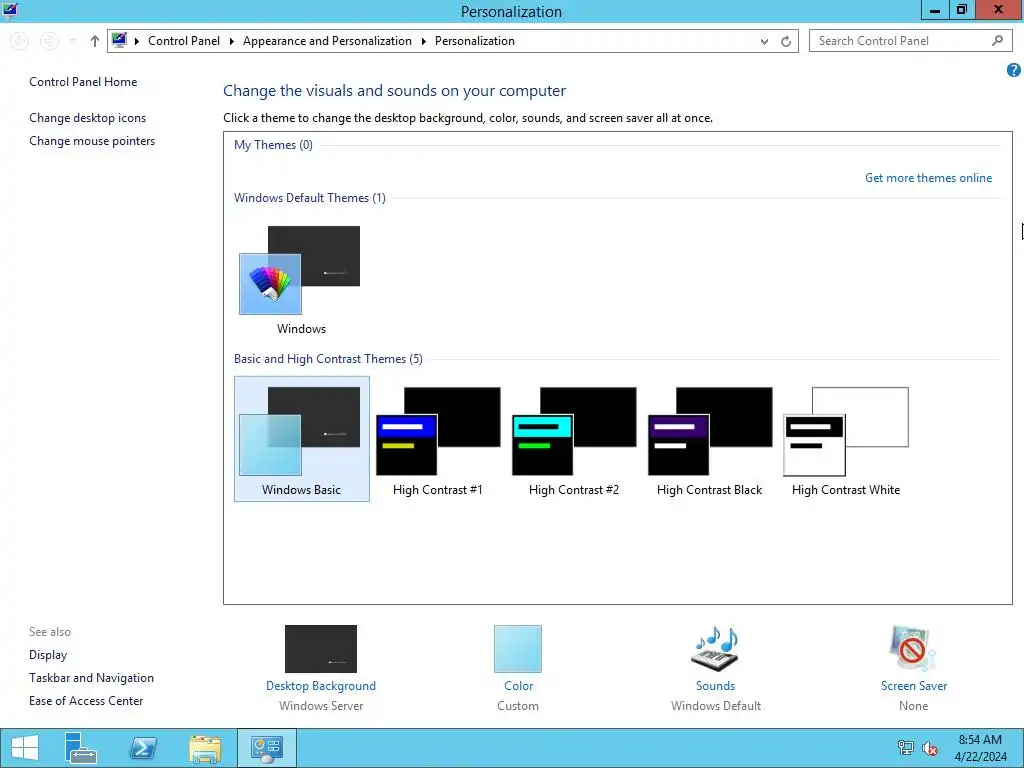
Task: Open Display under See also
Action: 48,654
